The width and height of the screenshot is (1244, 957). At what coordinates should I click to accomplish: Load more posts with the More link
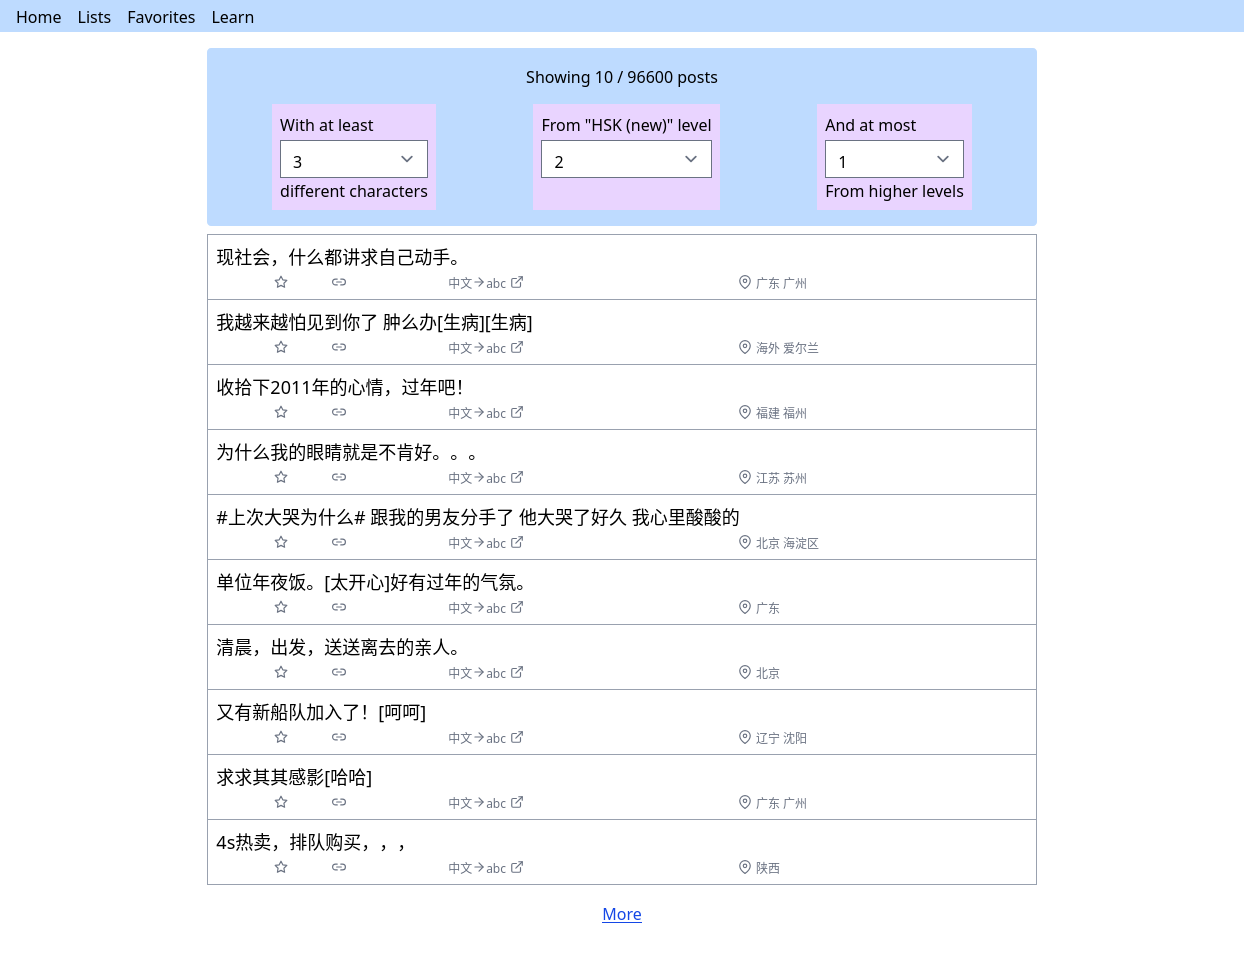[622, 914]
